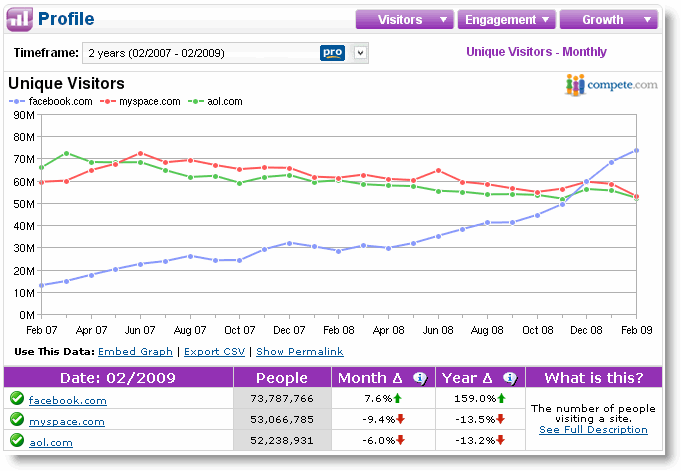
Task: Expand the Timeframe dropdown arrow
Action: [x=360, y=53]
